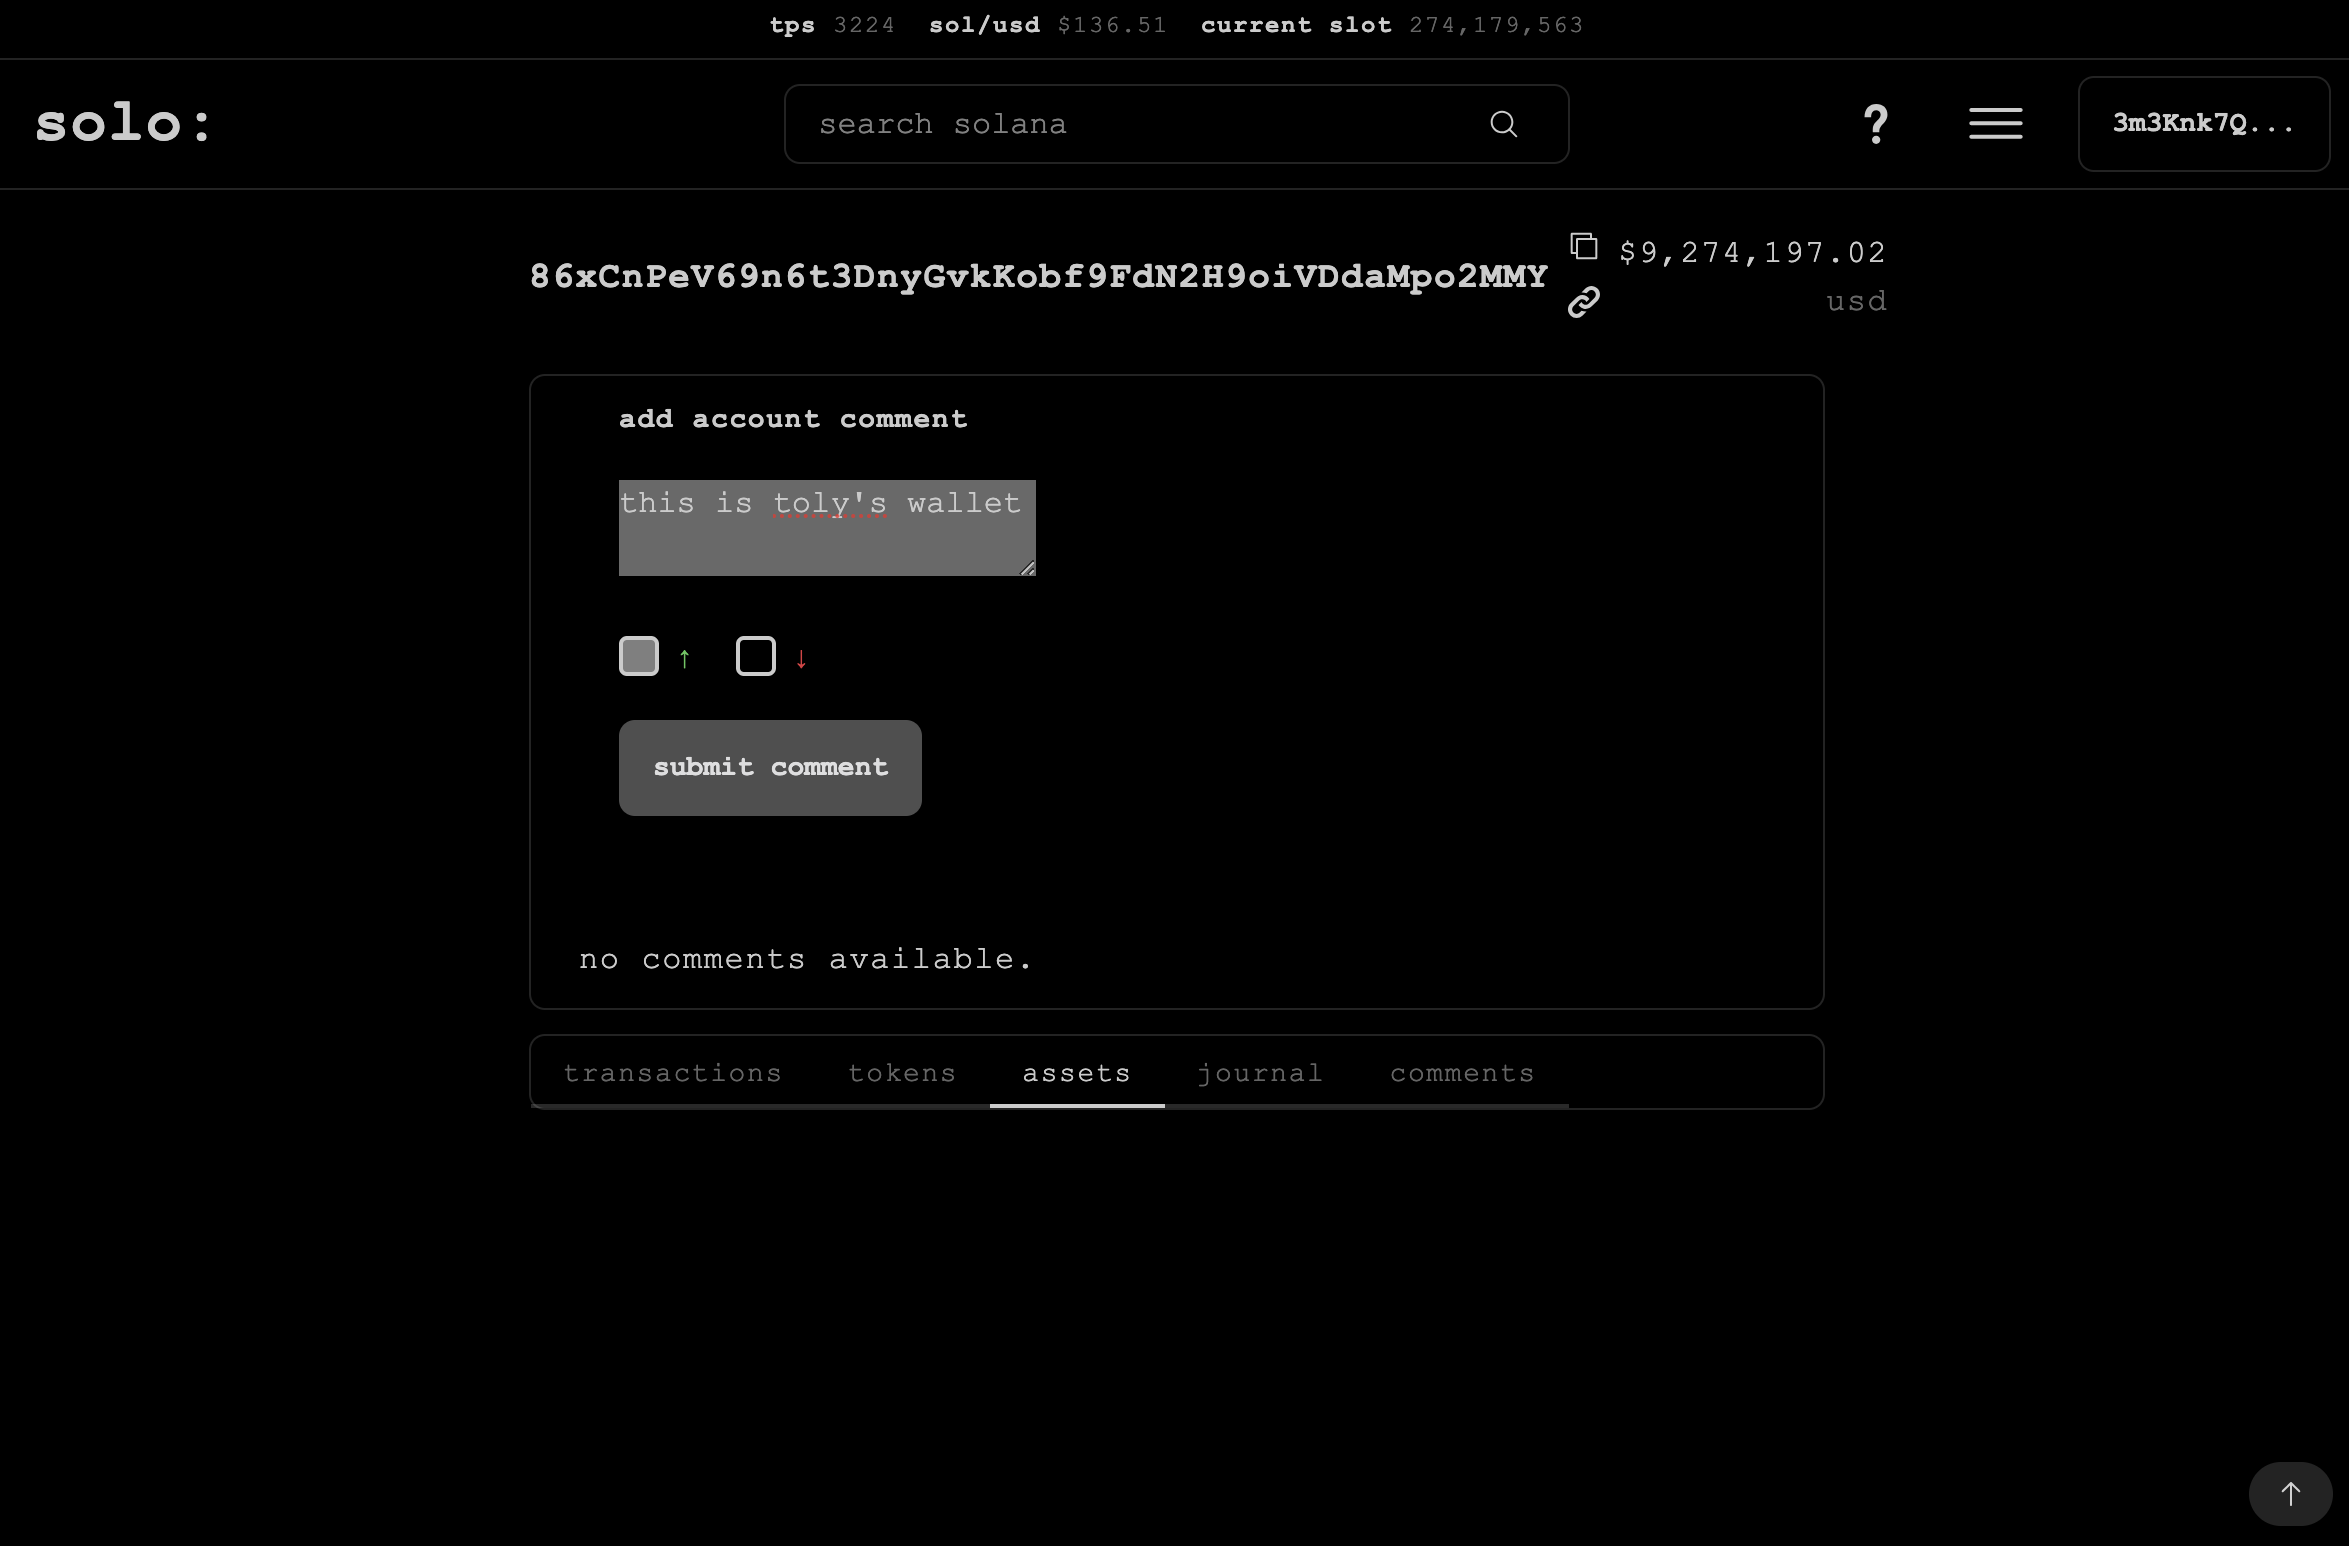Click the red down arrow icon
The width and height of the screenshot is (2349, 1546).
tap(801, 658)
